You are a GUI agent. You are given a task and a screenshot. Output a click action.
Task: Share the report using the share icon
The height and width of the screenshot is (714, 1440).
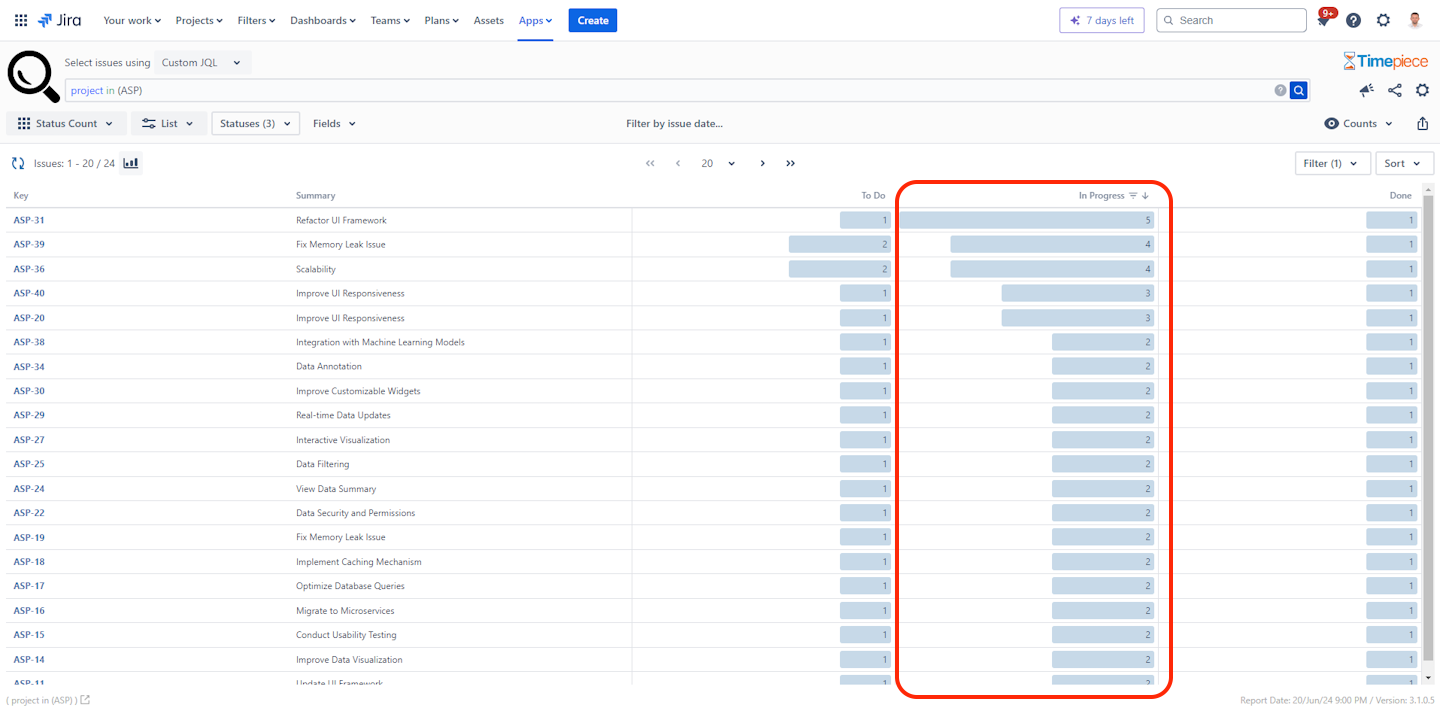coord(1394,90)
